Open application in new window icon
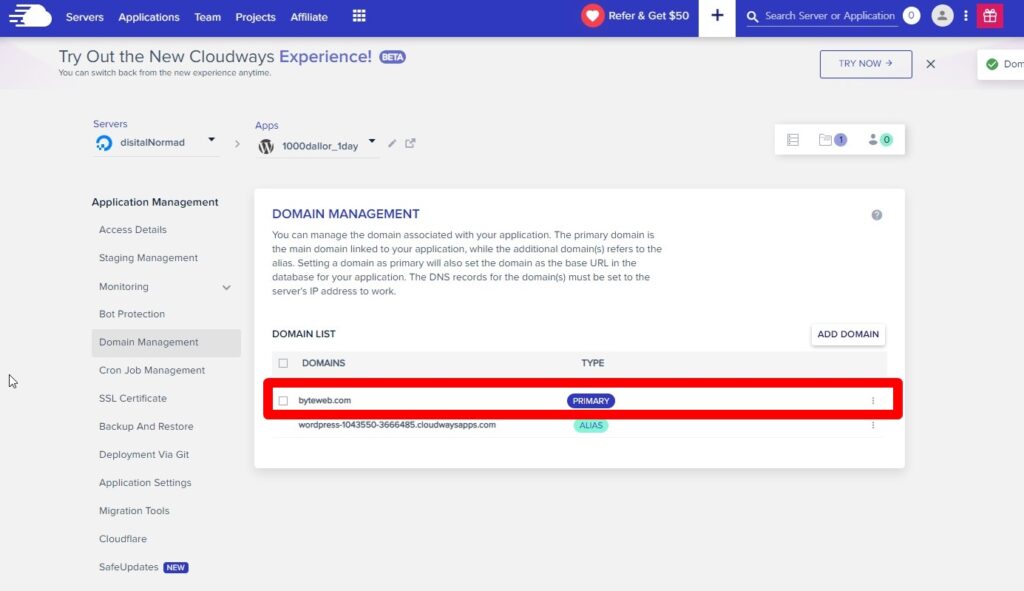 pyautogui.click(x=410, y=143)
